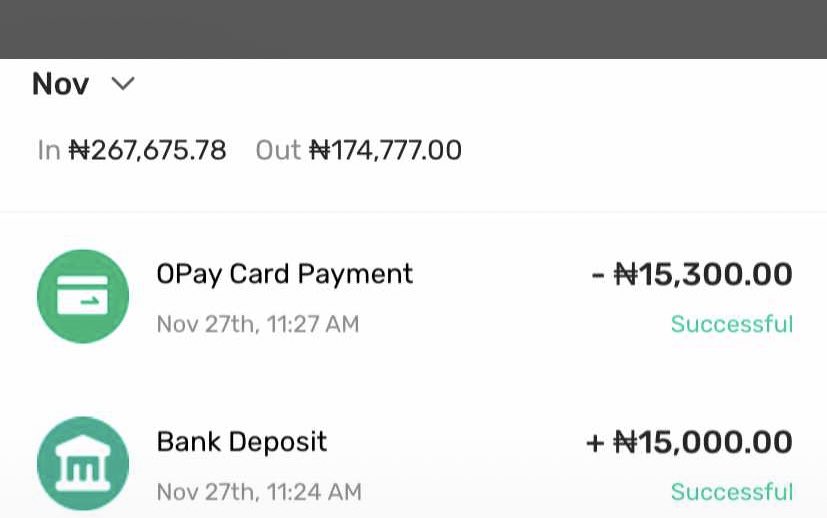Viewport: 827px width, 518px height.
Task: Tap the Nov month label
Action: pyautogui.click(x=61, y=84)
